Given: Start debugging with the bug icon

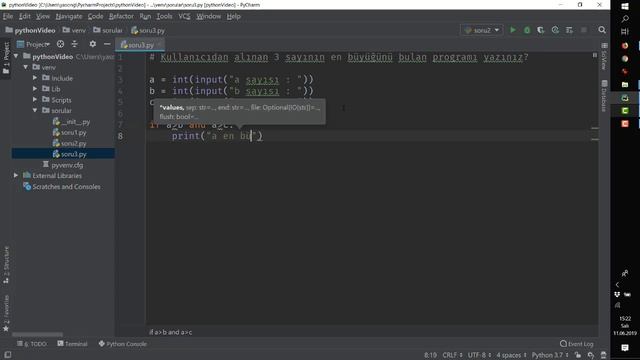Looking at the screenshot, I should (527, 30).
